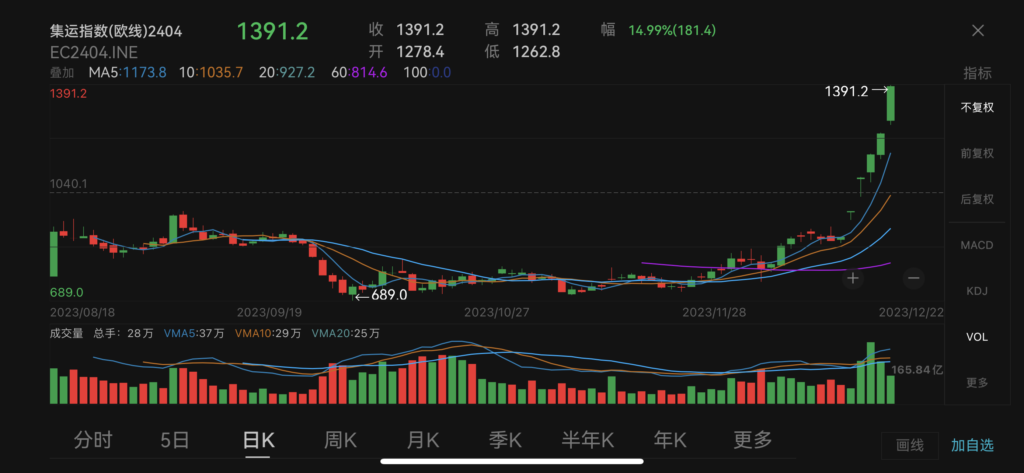Click the low price 1262.8
The width and height of the screenshot is (1024, 473).
[536, 52]
